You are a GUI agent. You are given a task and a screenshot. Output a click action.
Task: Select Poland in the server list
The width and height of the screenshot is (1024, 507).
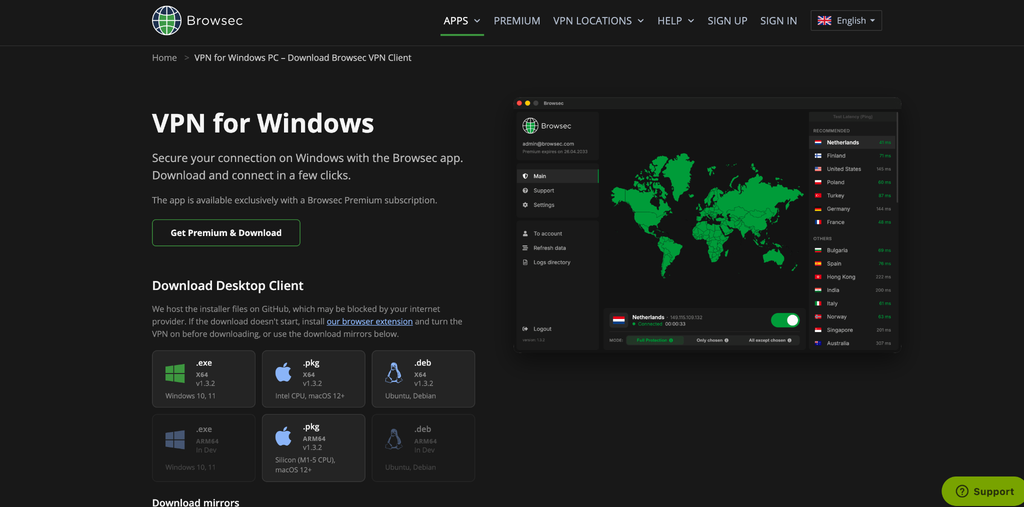point(853,182)
